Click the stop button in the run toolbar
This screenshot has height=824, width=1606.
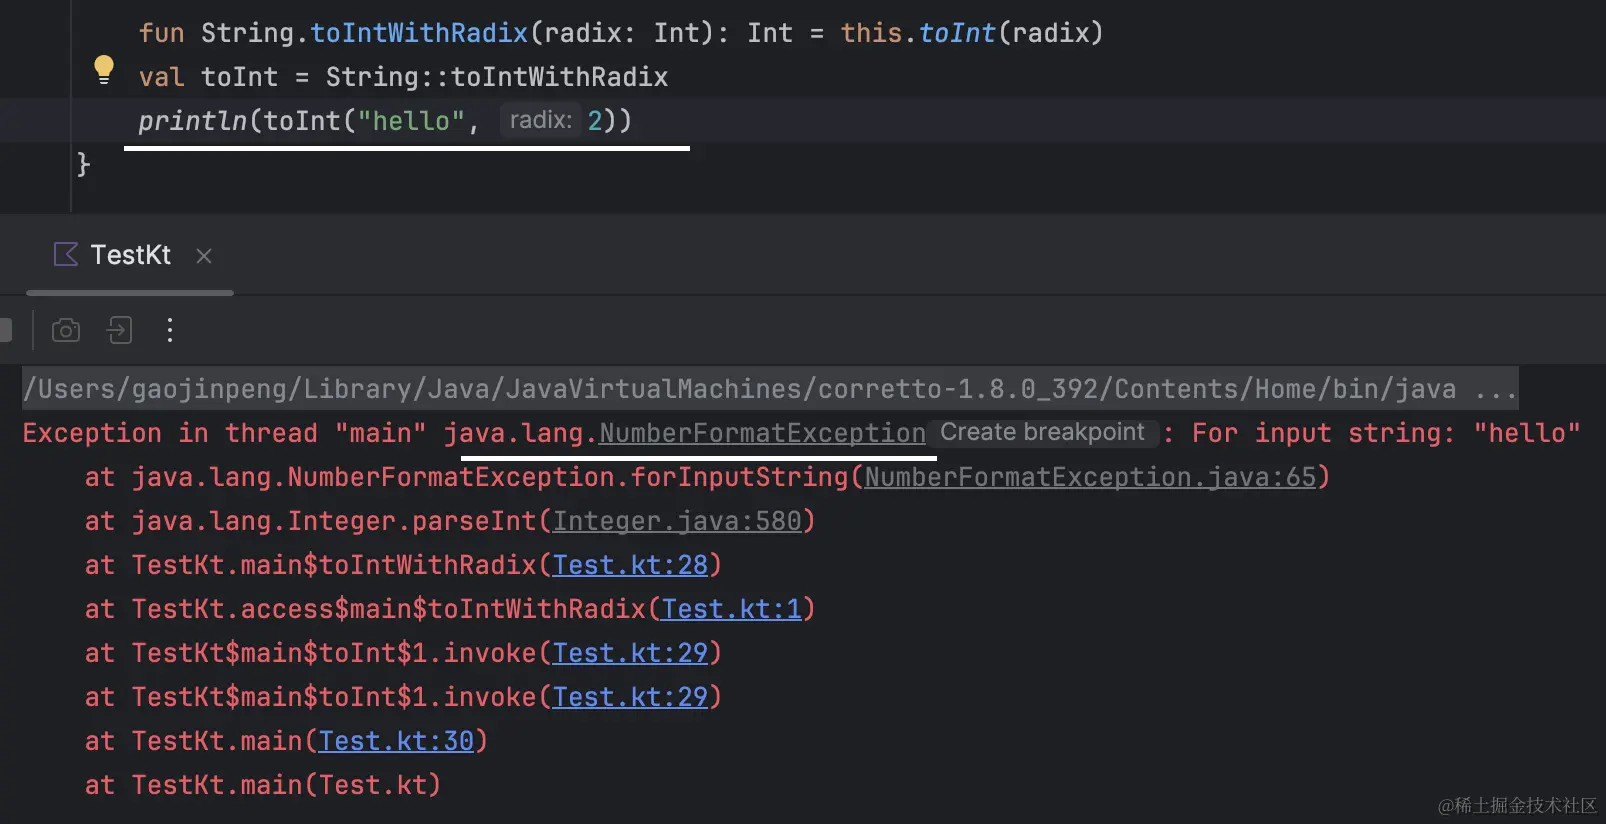(5, 330)
